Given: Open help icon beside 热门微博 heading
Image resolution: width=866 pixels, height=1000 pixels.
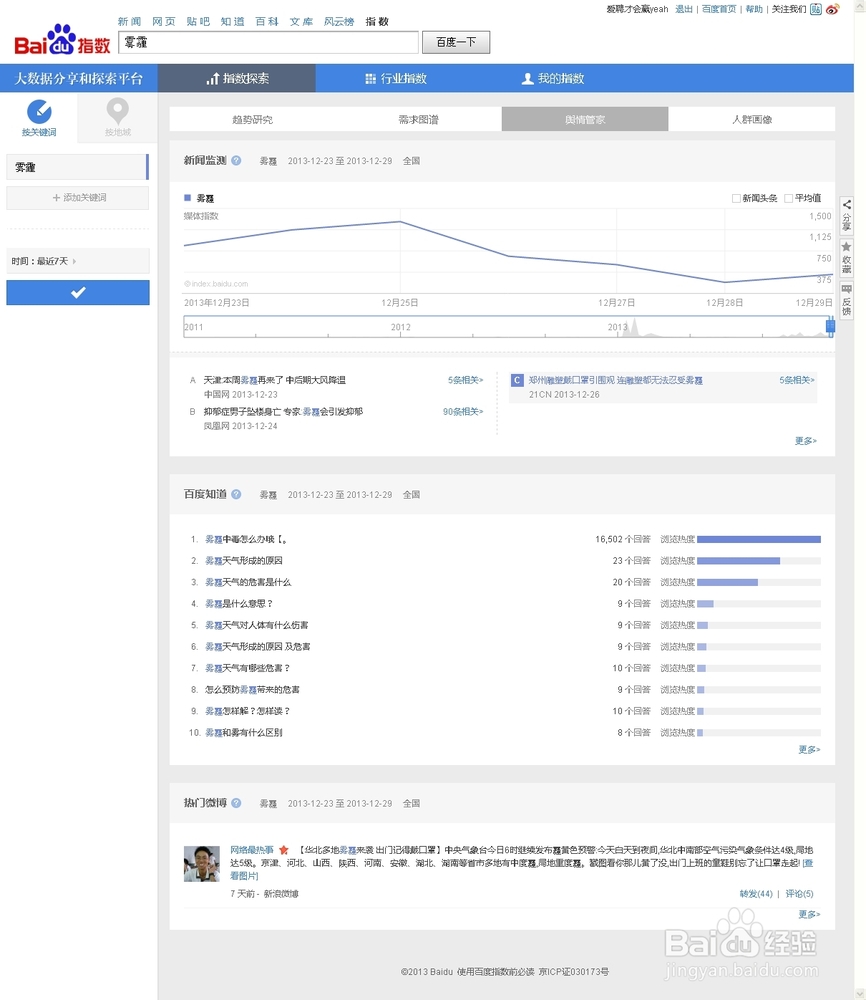Looking at the screenshot, I should pos(236,803).
